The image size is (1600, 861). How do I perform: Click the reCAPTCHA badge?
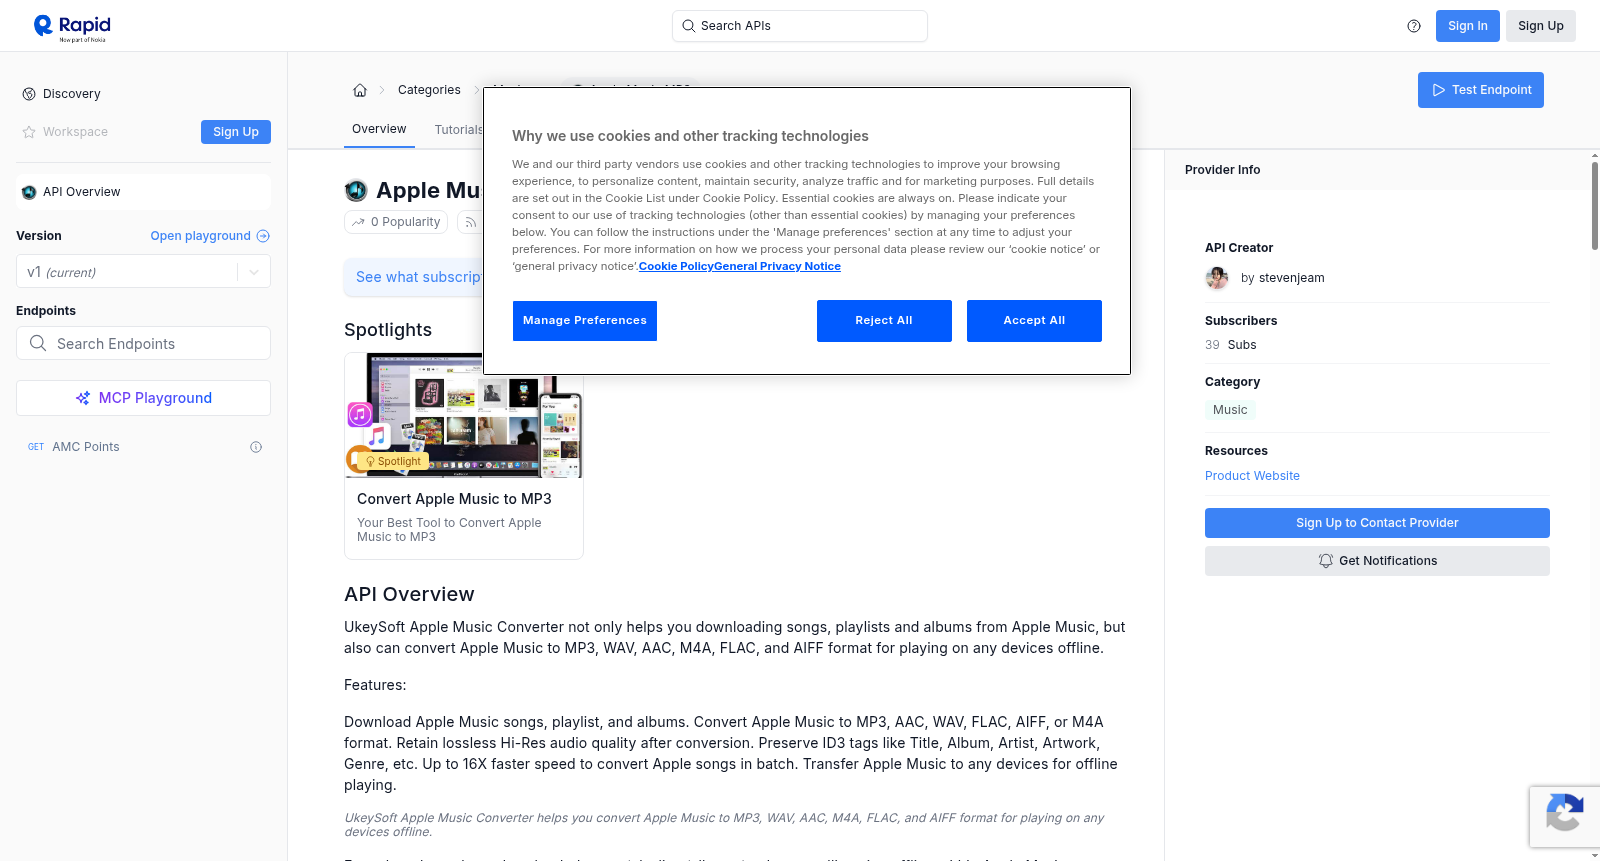1564,816
